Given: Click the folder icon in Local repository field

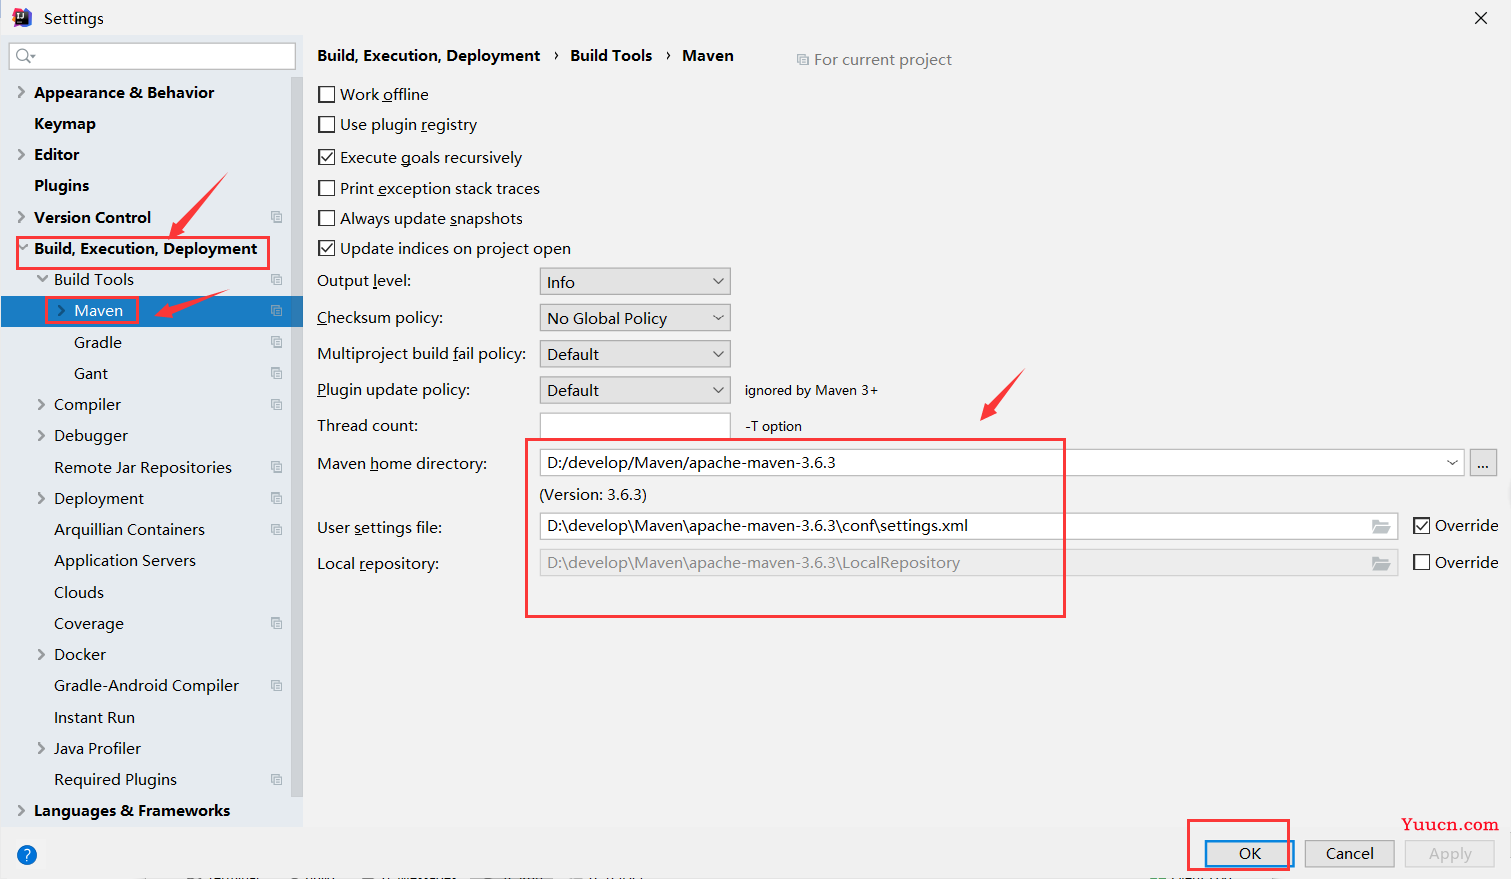Looking at the screenshot, I should coord(1381,563).
